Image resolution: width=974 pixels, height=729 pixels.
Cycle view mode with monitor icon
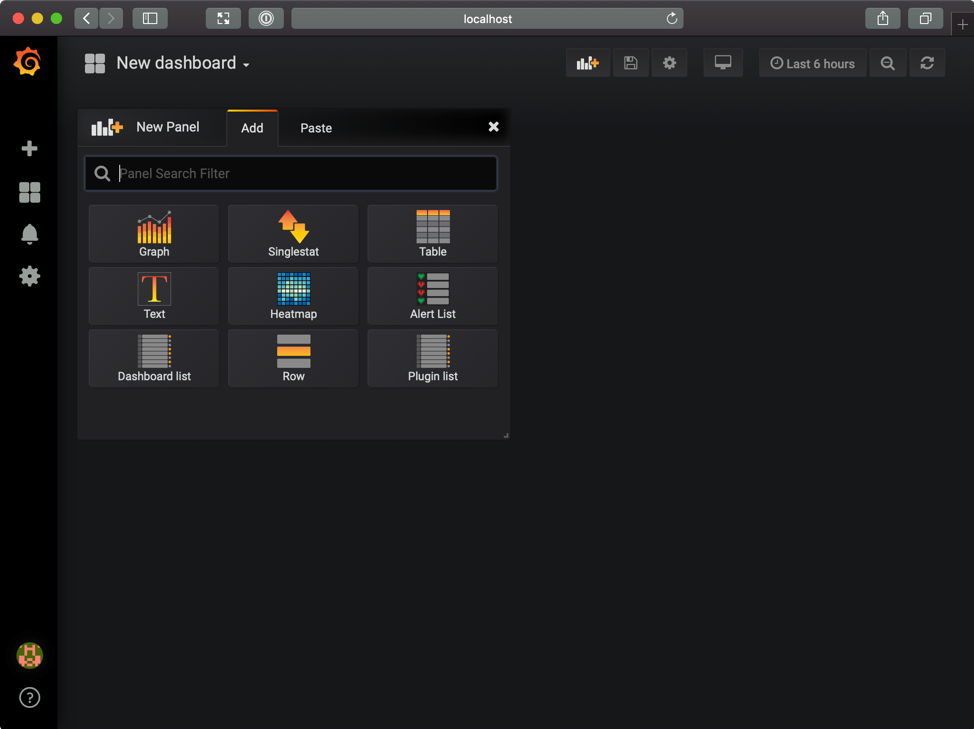click(722, 63)
